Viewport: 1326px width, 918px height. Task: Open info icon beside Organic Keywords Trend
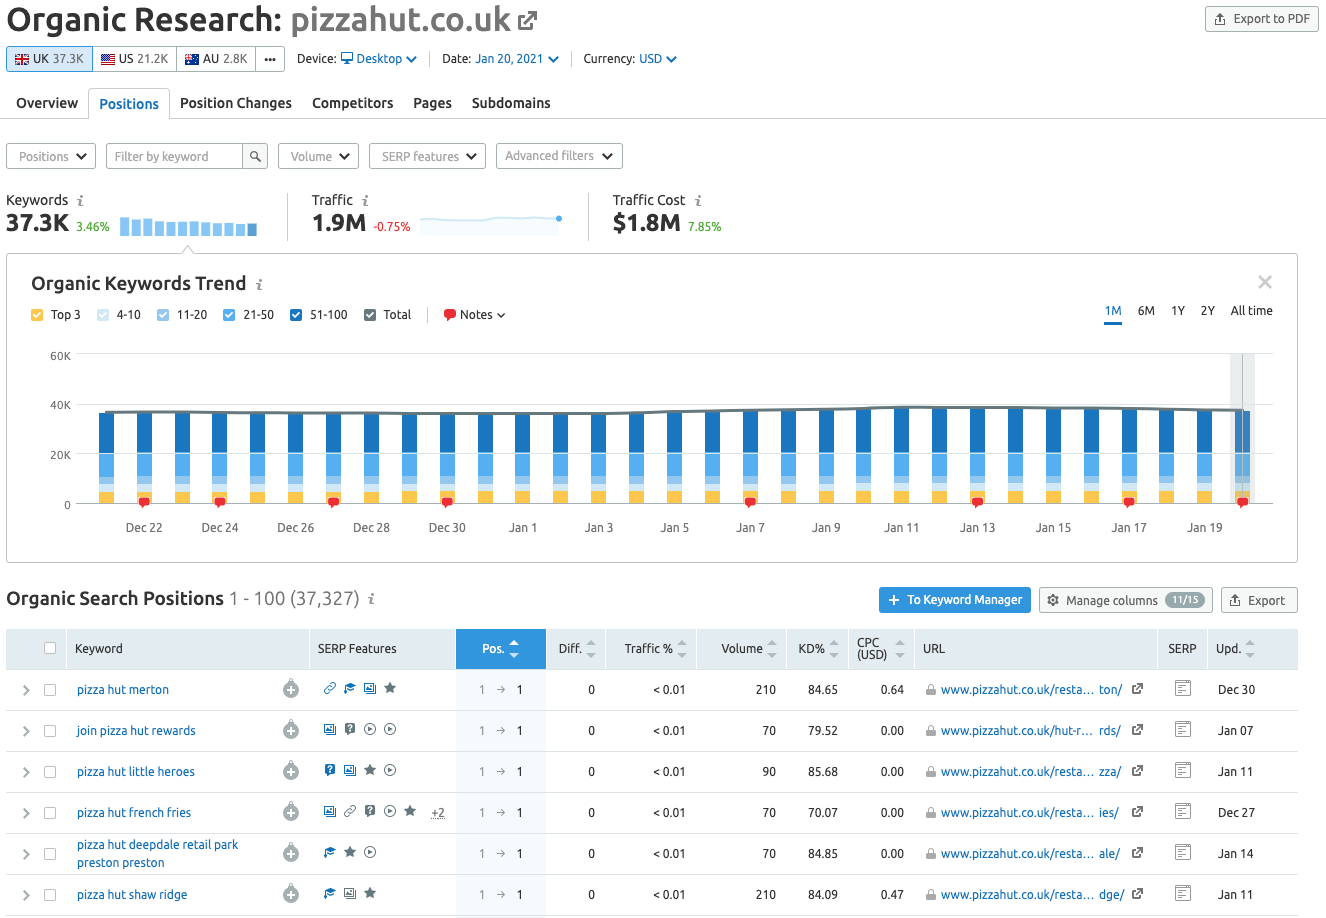259,284
